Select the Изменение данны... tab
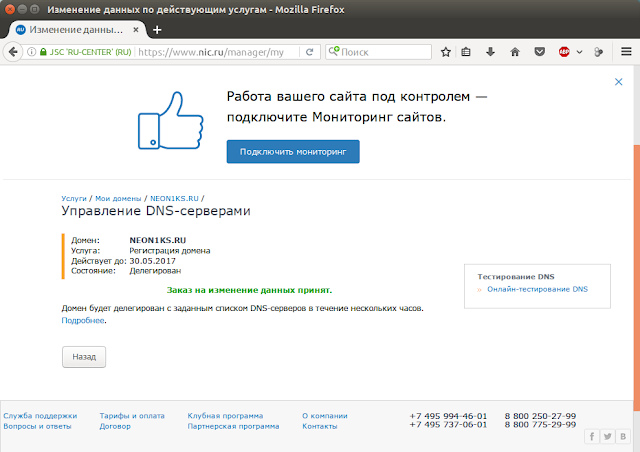This screenshot has height=452, width=640. [x=78, y=30]
